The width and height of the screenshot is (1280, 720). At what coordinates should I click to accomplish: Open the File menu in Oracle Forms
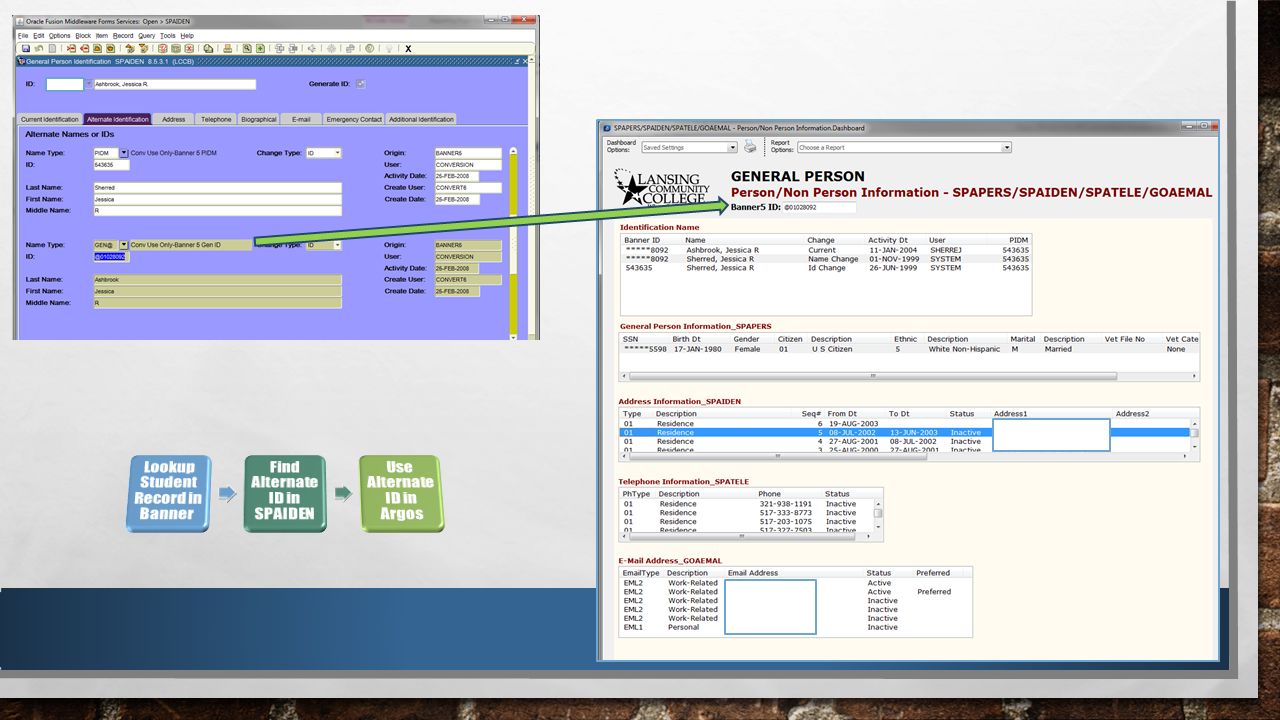click(23, 35)
